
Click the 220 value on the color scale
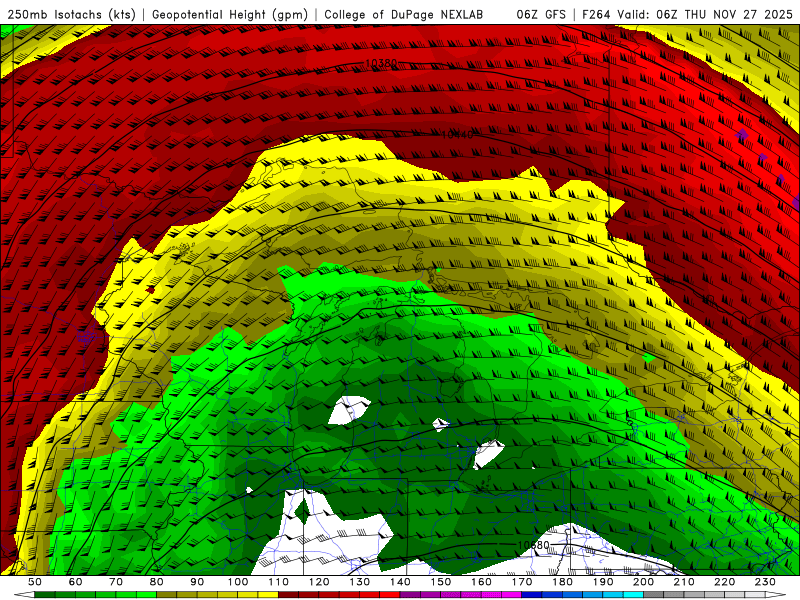pos(725,582)
